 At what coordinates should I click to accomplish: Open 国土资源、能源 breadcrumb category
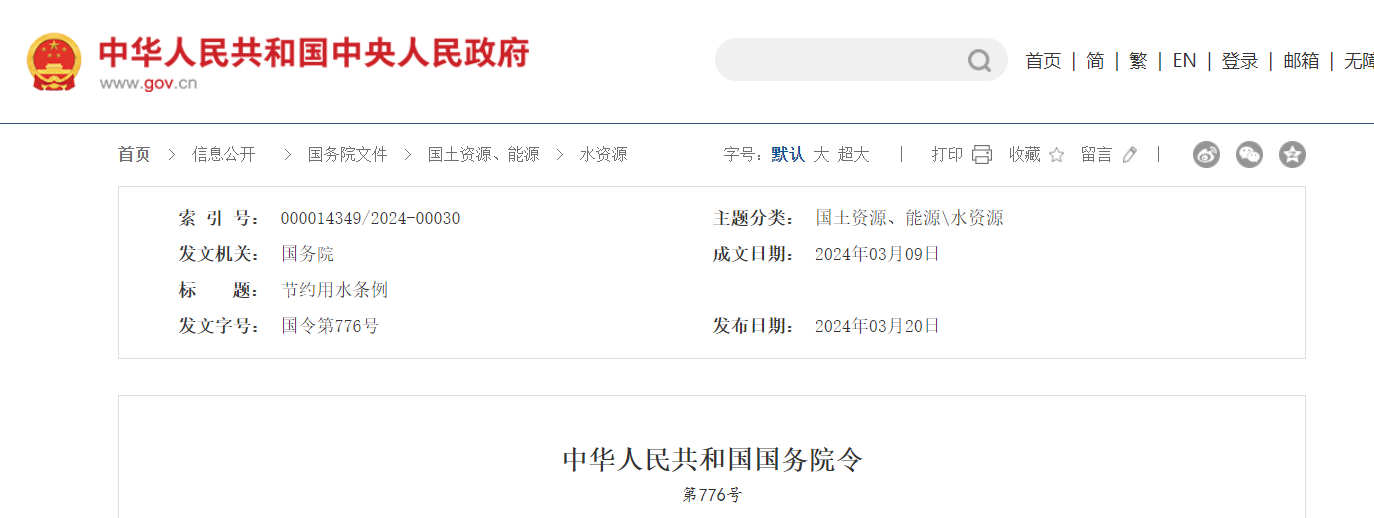click(483, 154)
